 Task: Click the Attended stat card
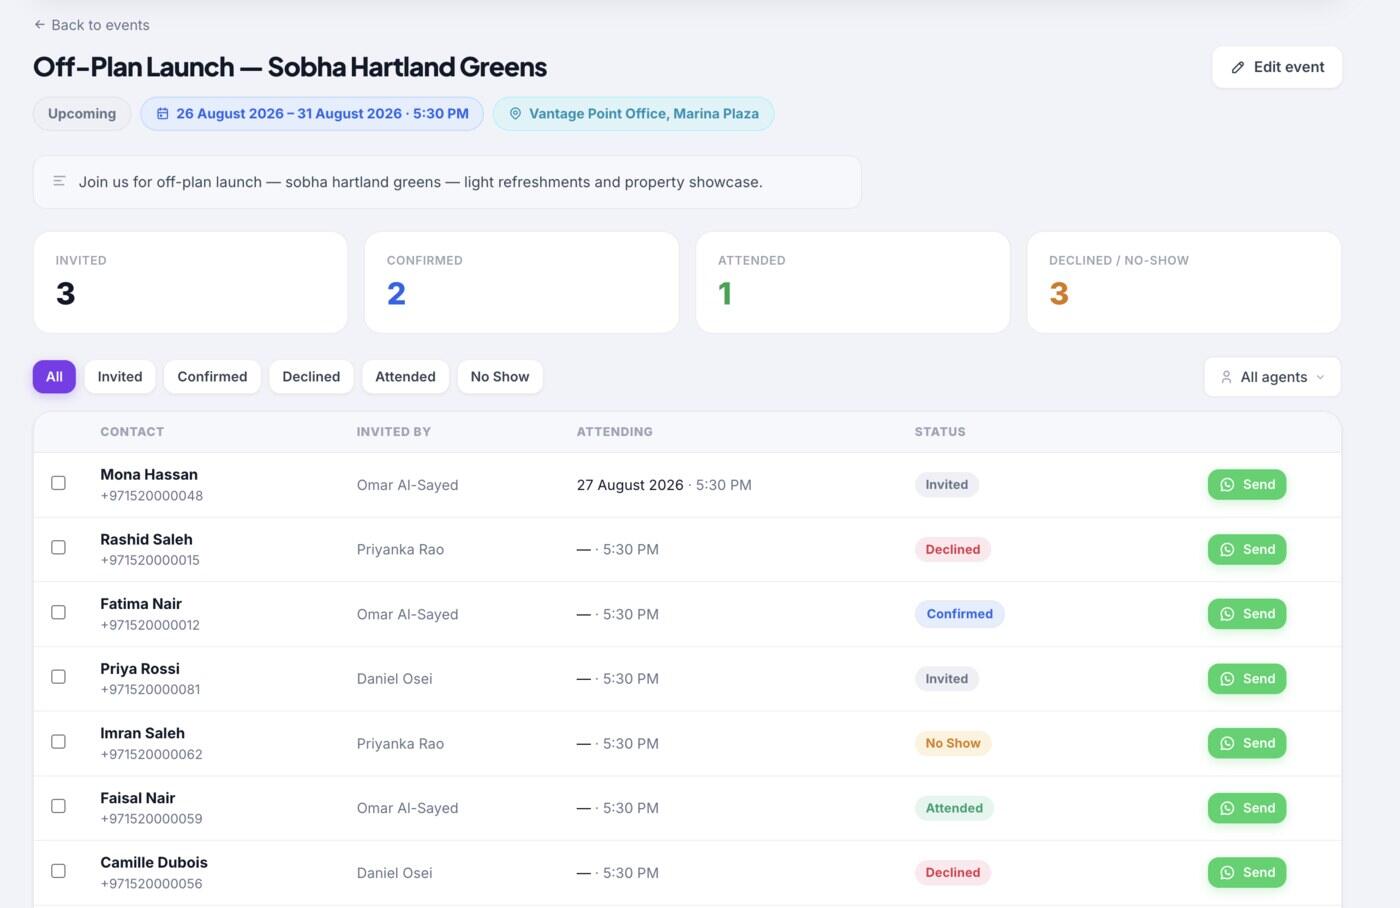tap(853, 282)
